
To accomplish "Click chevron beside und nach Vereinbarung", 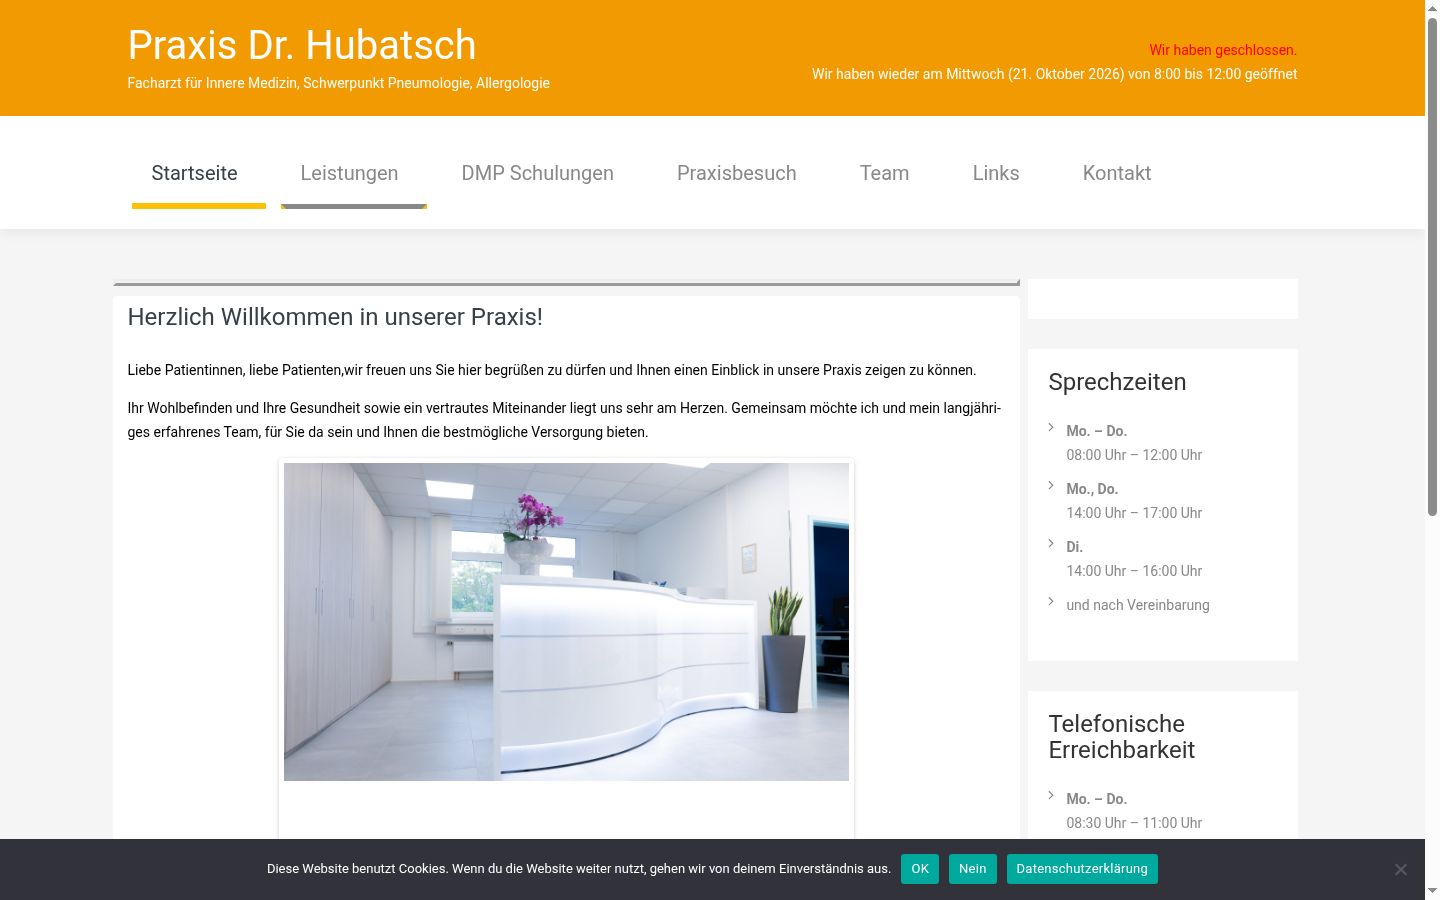I will 1051,601.
